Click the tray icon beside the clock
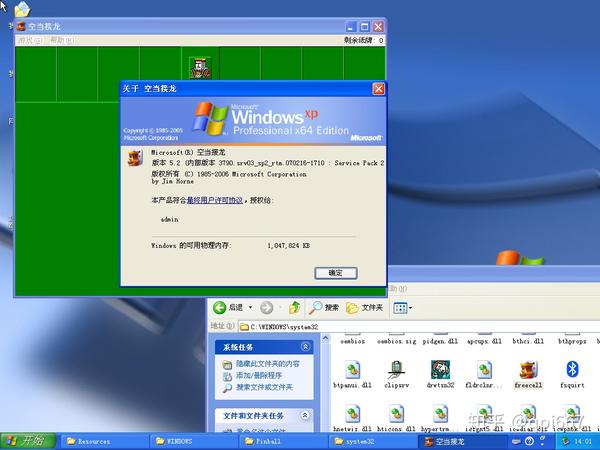The image size is (600, 450). (565, 442)
